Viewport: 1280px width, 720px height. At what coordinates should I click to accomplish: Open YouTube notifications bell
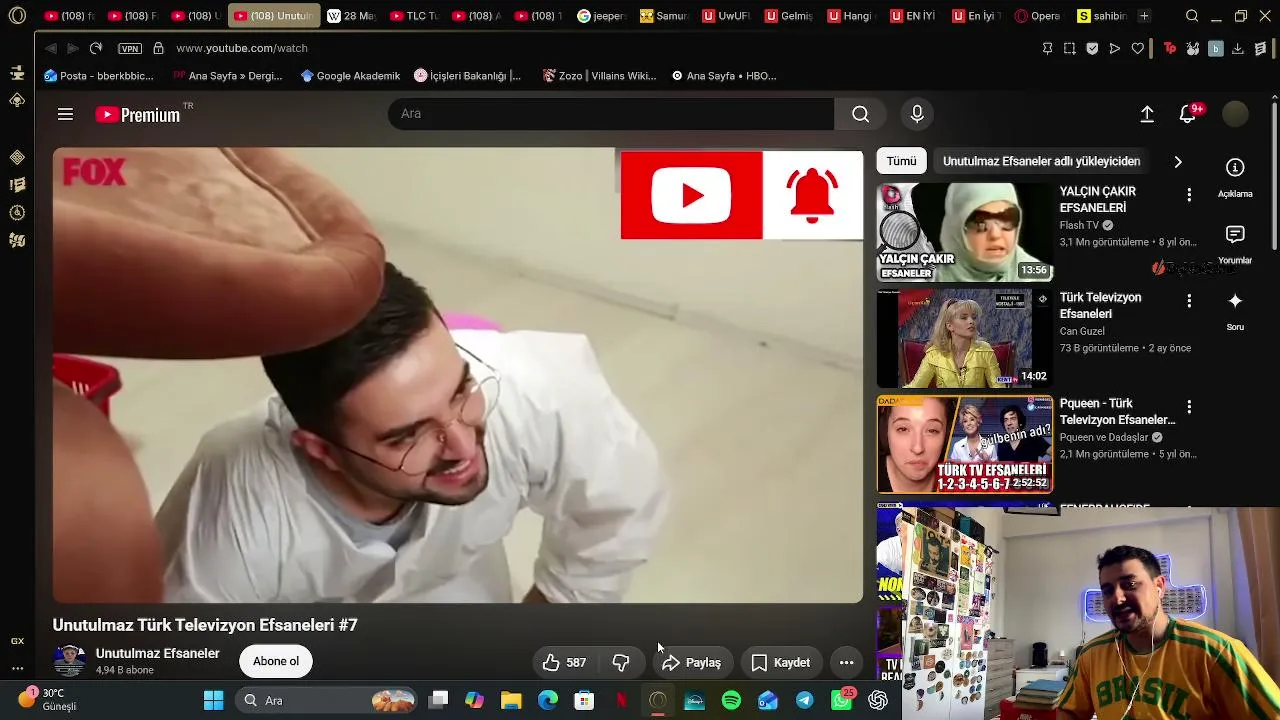[1188, 114]
